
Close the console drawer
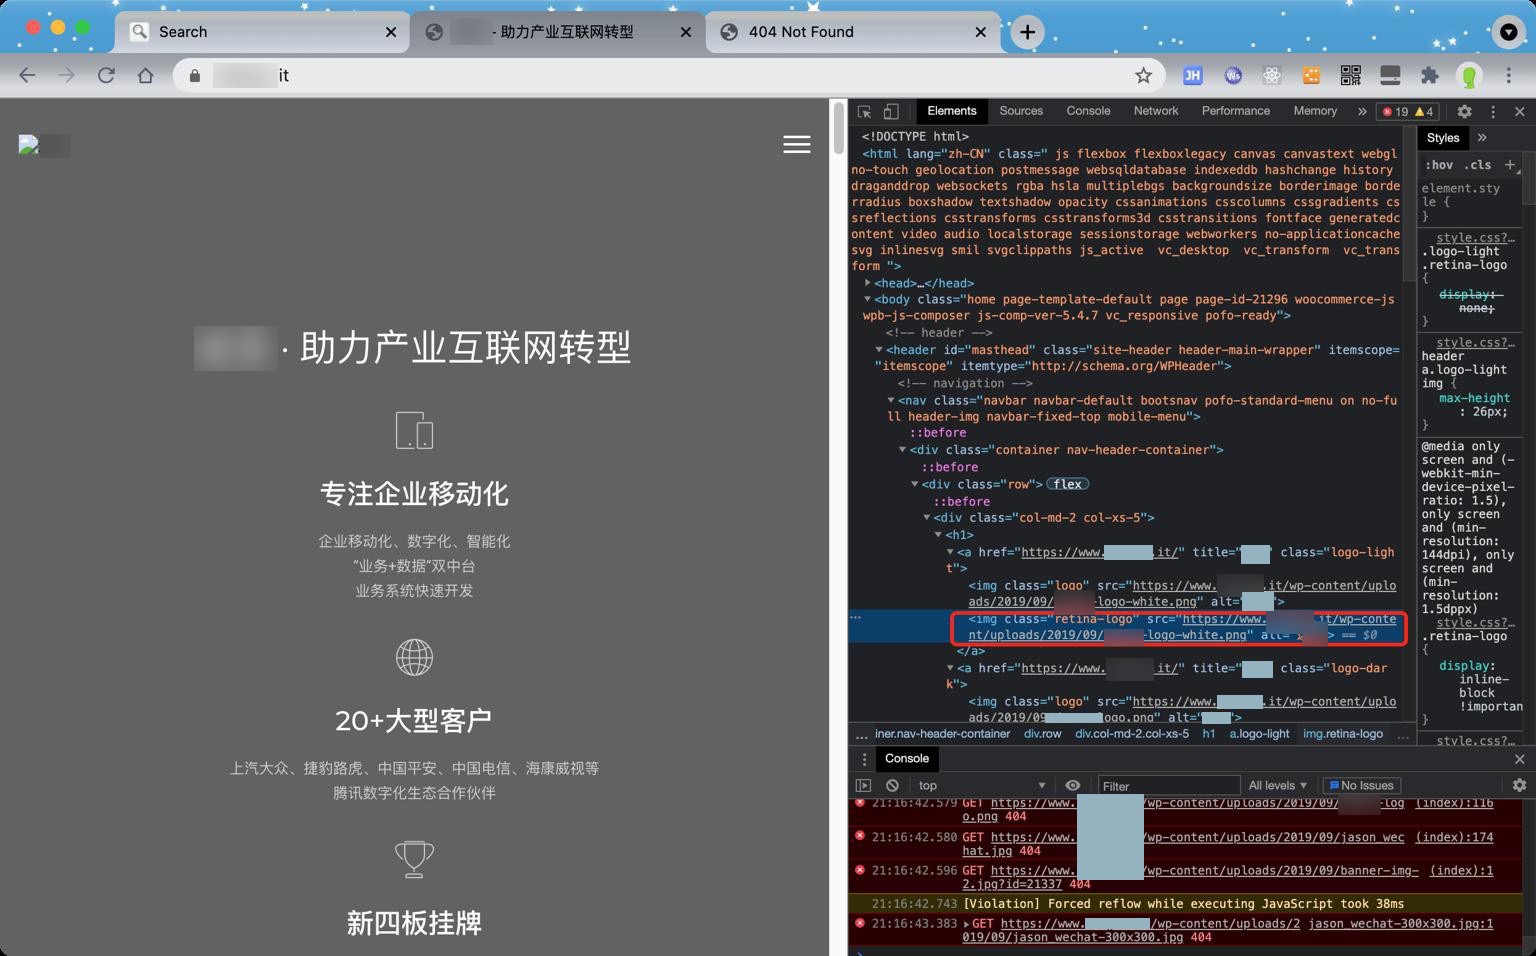(x=1519, y=759)
